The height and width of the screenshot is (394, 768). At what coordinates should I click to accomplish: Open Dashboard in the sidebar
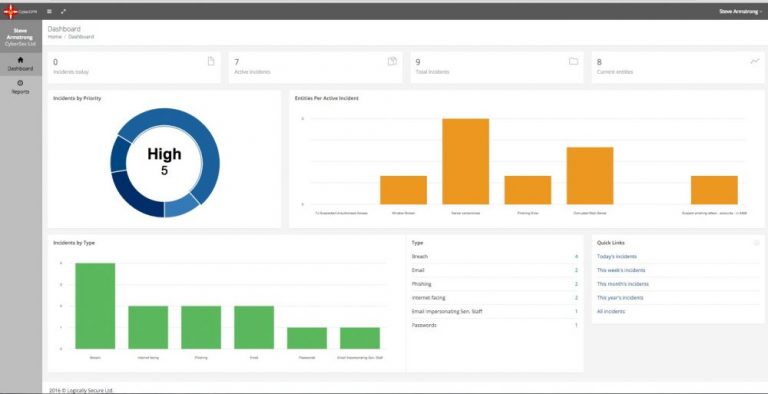[x=21, y=64]
